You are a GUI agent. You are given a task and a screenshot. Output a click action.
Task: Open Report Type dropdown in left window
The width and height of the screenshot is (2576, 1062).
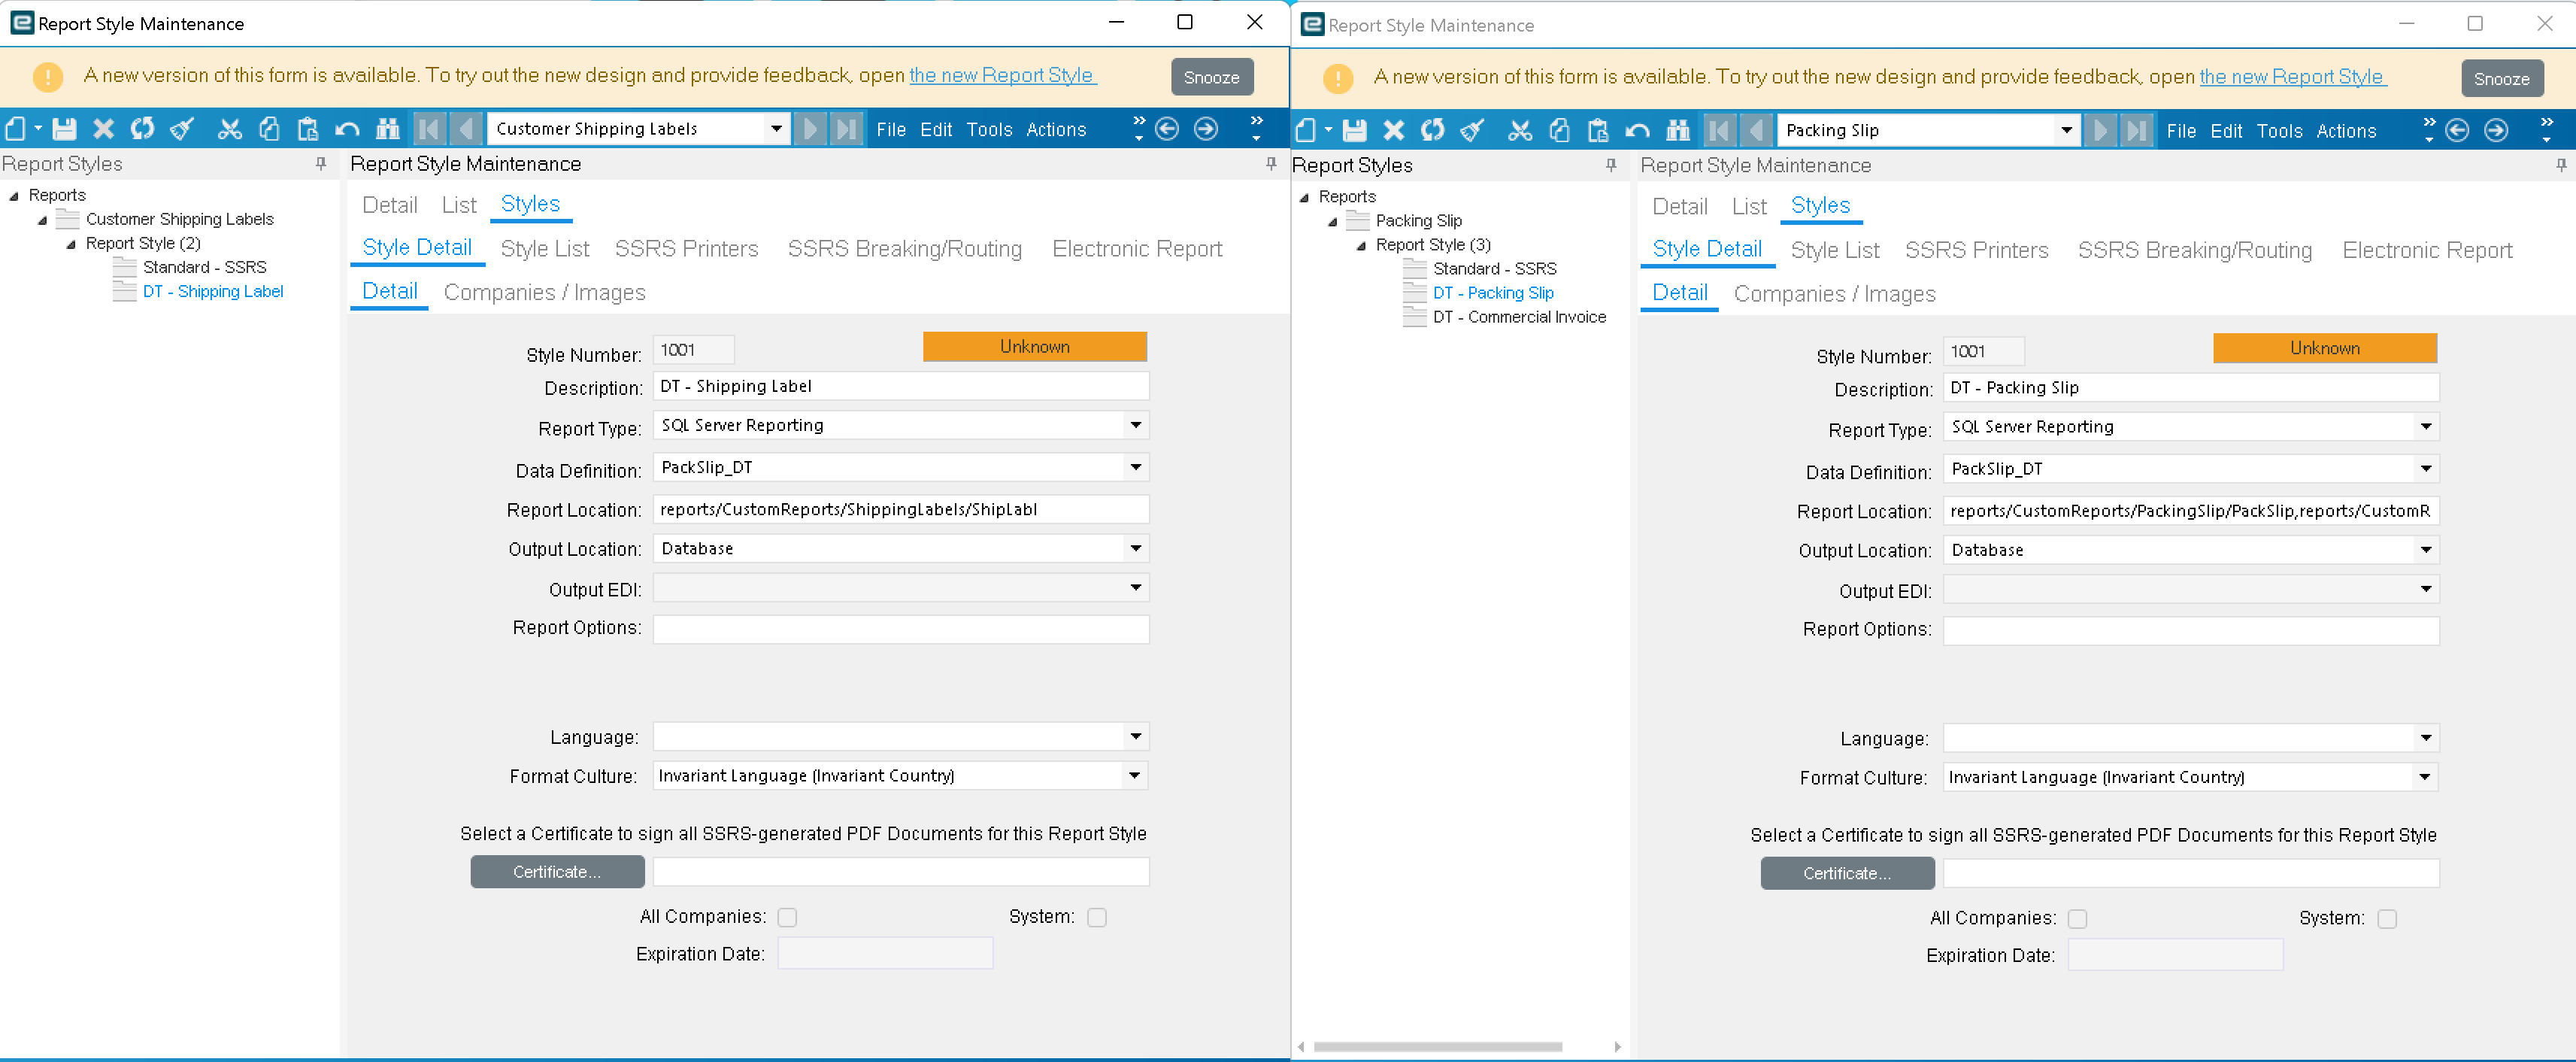[x=1135, y=425]
